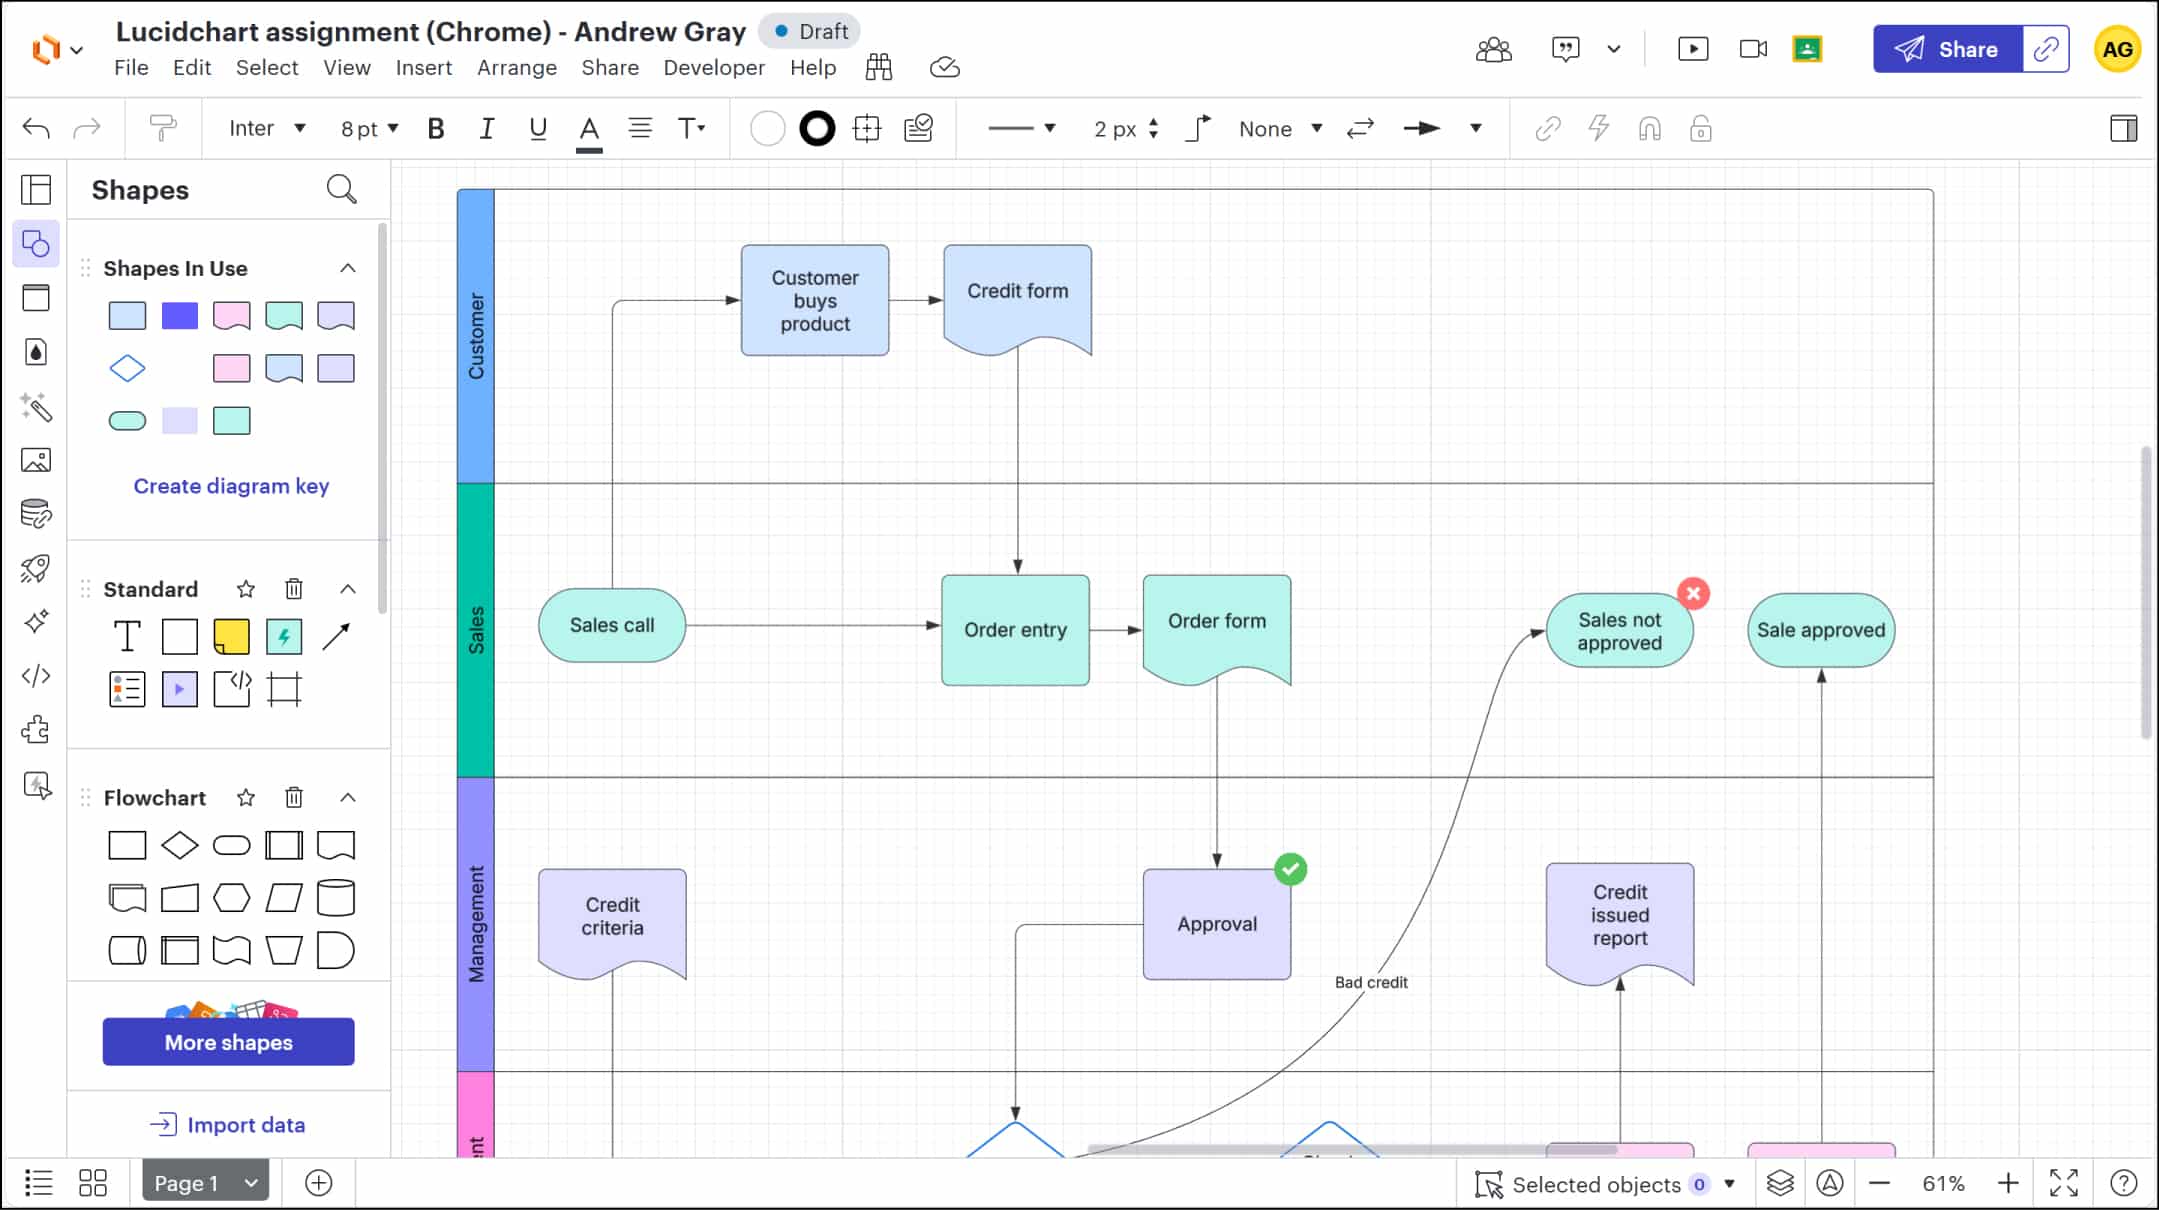Toggle the right side panel
Image resolution: width=2159 pixels, height=1210 pixels.
(2123, 128)
